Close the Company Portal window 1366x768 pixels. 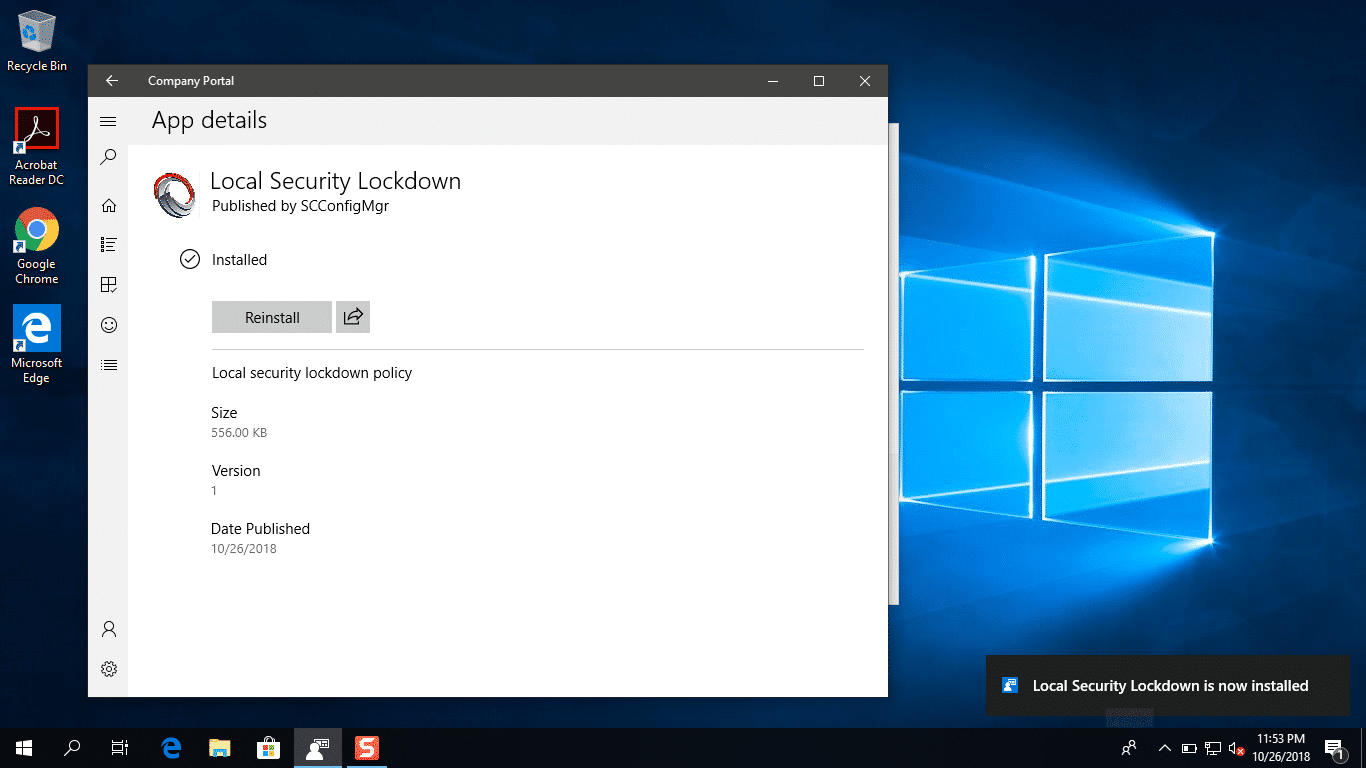click(x=865, y=81)
